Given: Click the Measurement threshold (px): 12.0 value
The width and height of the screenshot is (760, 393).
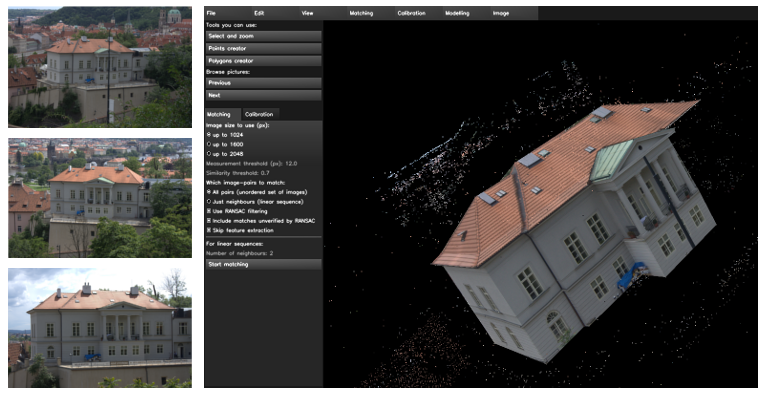Looking at the screenshot, I should pos(252,164).
